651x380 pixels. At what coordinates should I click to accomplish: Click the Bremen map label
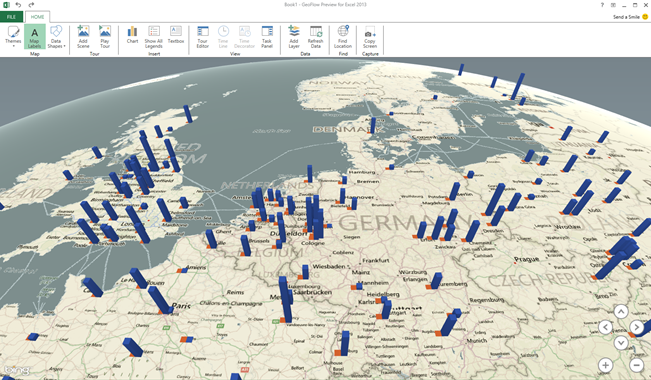tap(368, 181)
